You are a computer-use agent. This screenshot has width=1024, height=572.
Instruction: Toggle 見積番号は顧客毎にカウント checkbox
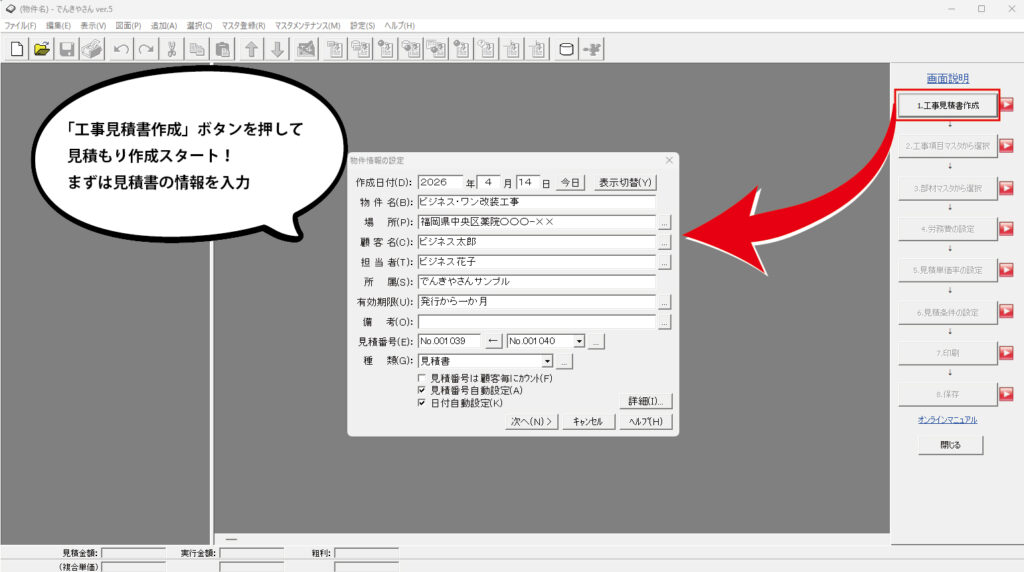[x=422, y=378]
